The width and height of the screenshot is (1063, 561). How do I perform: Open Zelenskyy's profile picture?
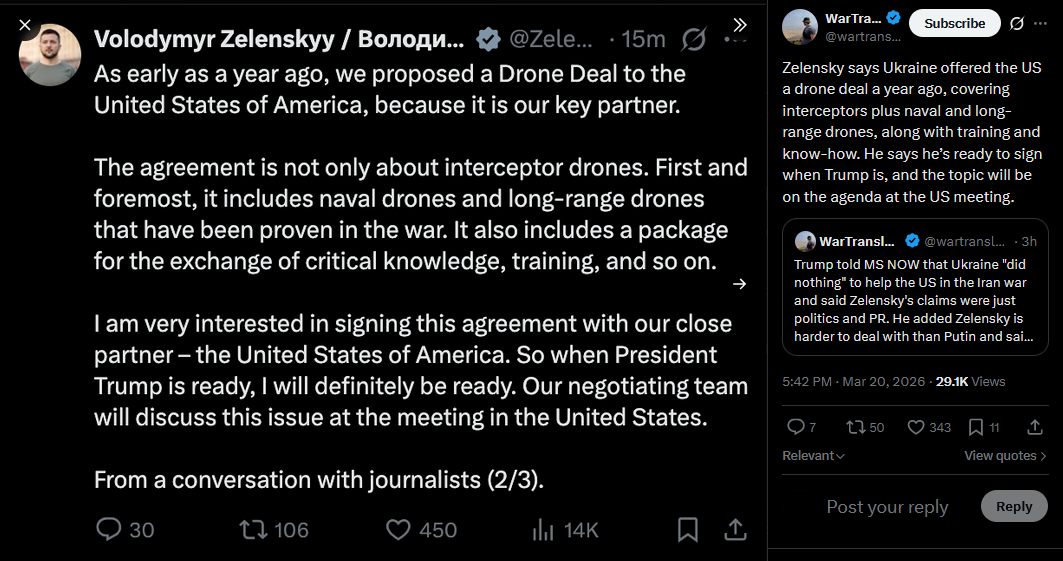click(50, 55)
